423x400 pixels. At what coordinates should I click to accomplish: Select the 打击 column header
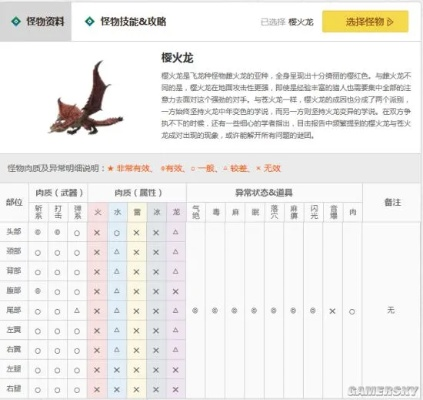tap(58, 212)
